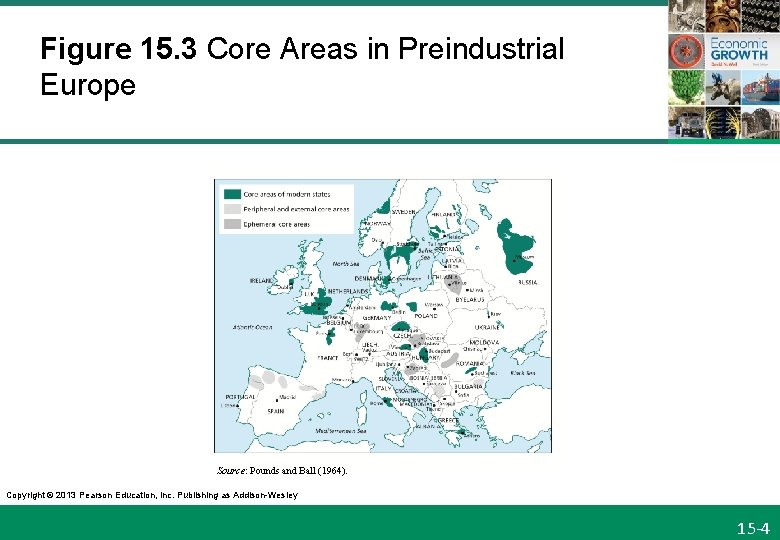This screenshot has width=780, height=540.
Task: Click the slide number '15-4'
Action: (x=753, y=528)
